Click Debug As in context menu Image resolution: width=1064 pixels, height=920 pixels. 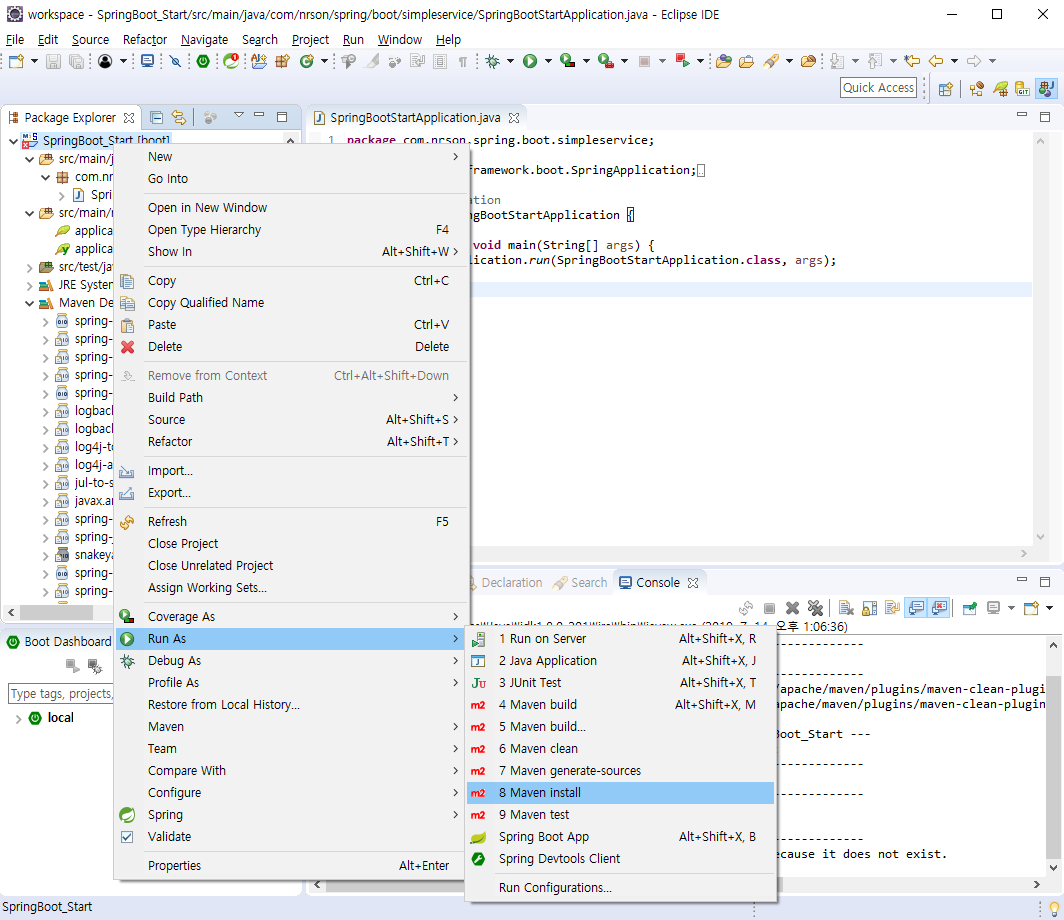coord(292,660)
